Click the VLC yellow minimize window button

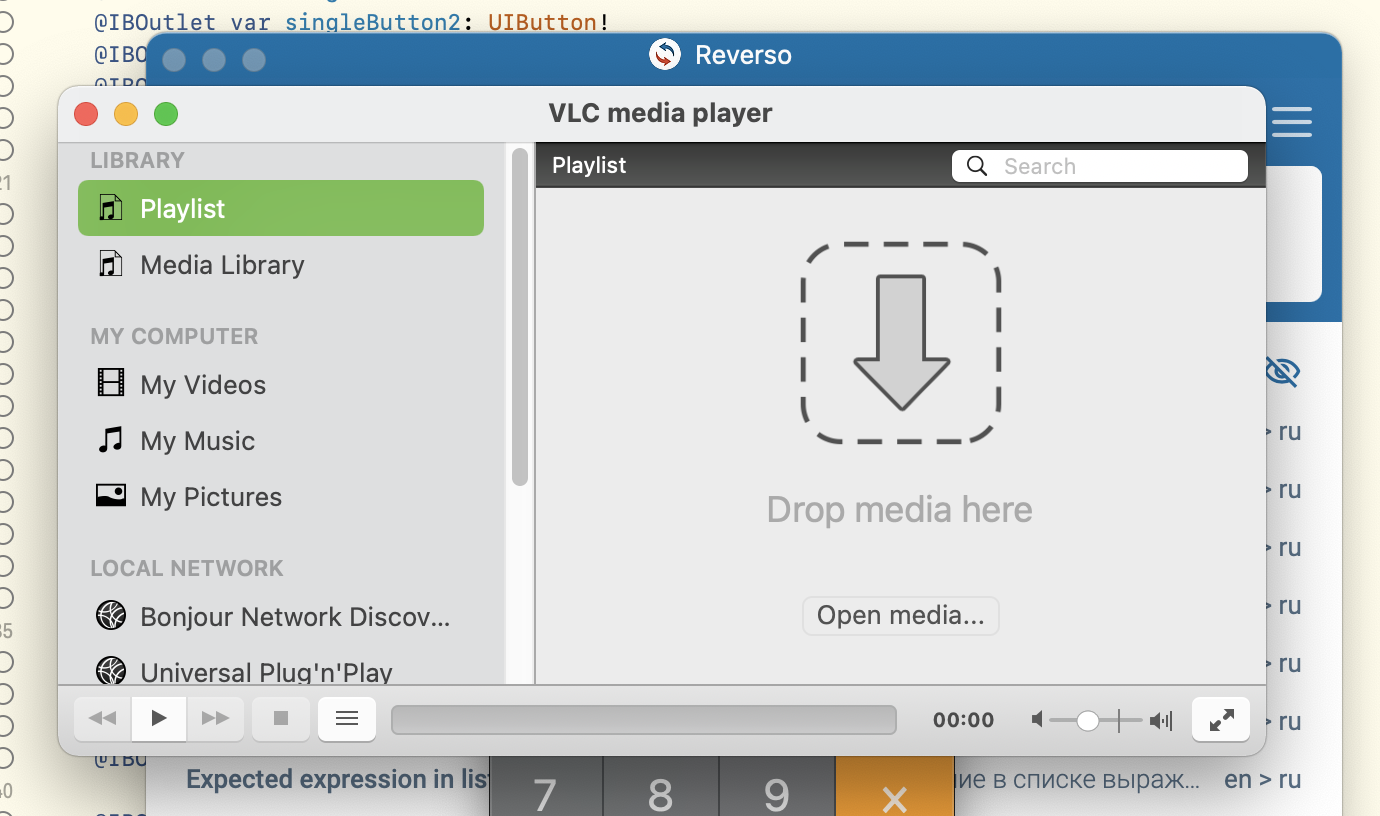[x=126, y=114]
